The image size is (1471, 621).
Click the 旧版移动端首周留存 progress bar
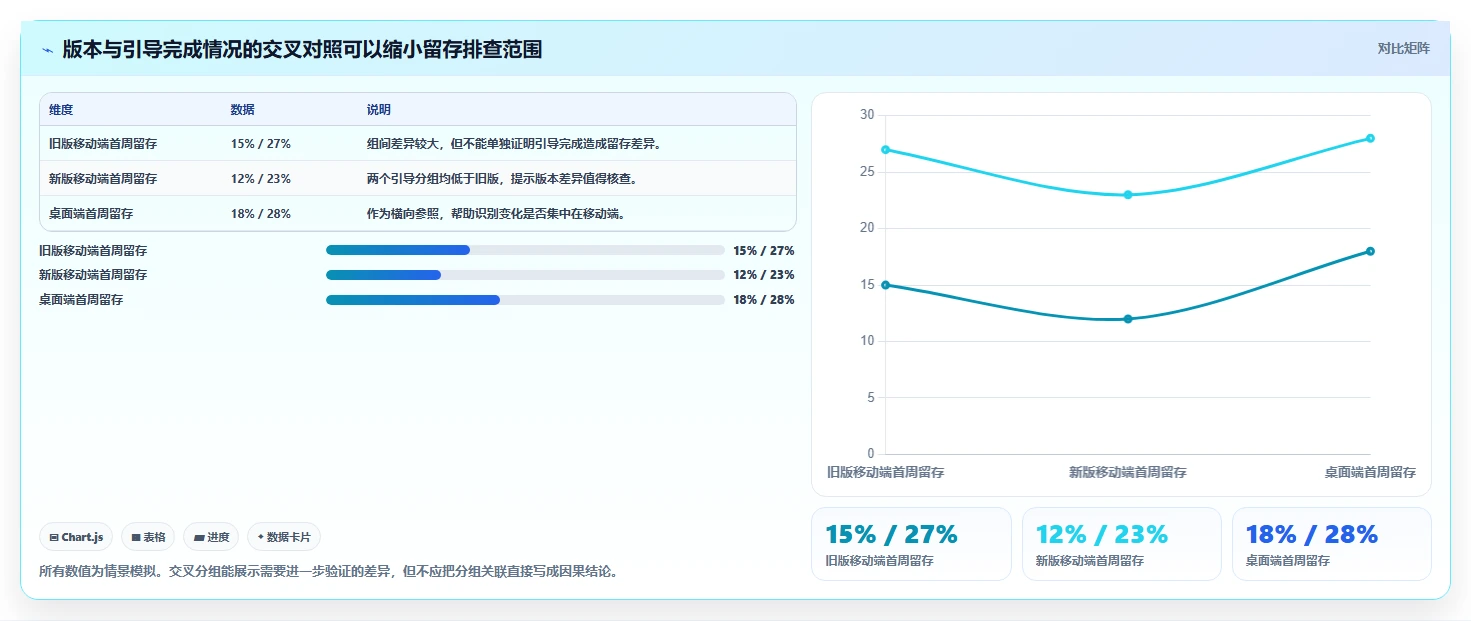(x=525, y=250)
